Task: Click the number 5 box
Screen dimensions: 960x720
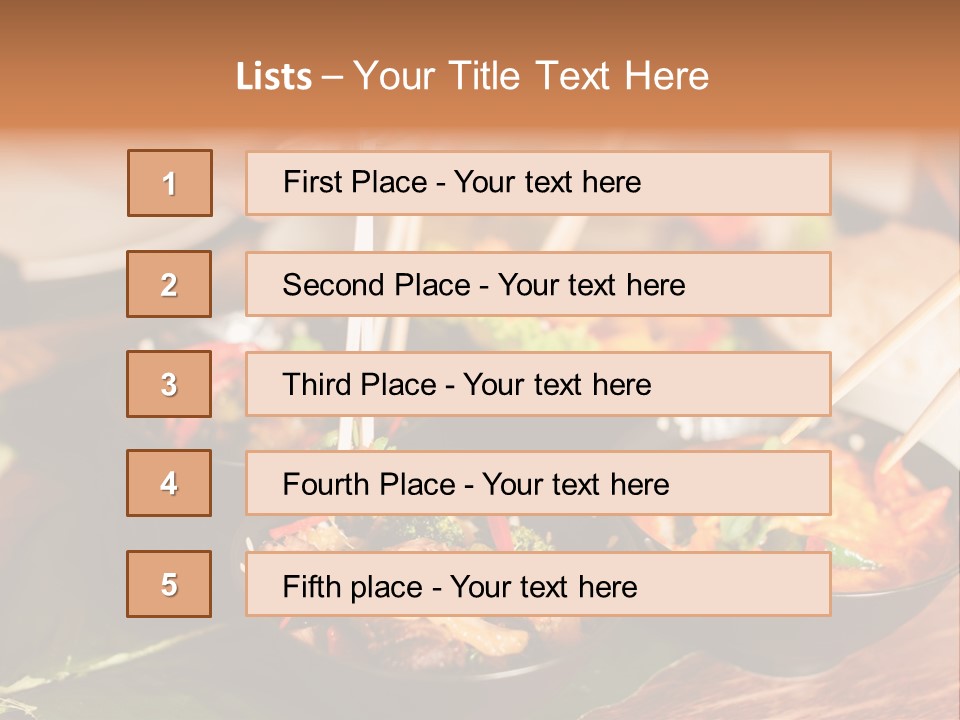Action: [169, 584]
